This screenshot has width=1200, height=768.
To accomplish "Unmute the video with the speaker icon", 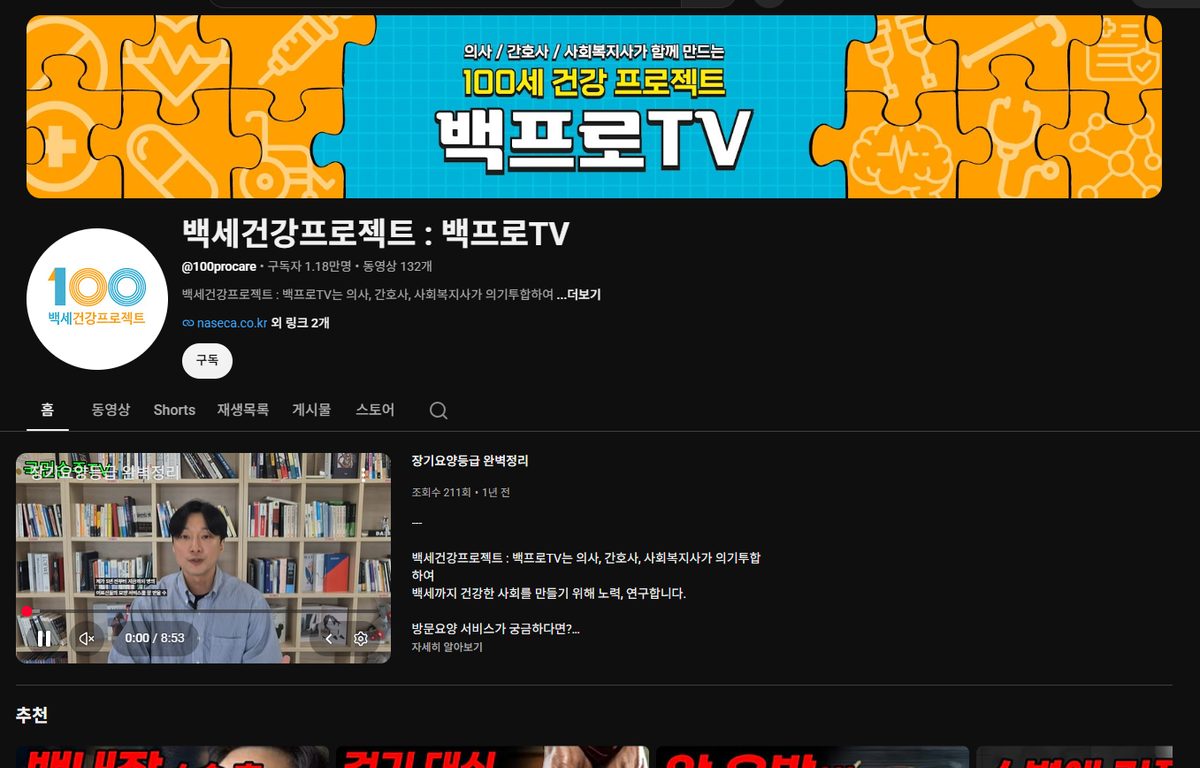I will point(87,638).
